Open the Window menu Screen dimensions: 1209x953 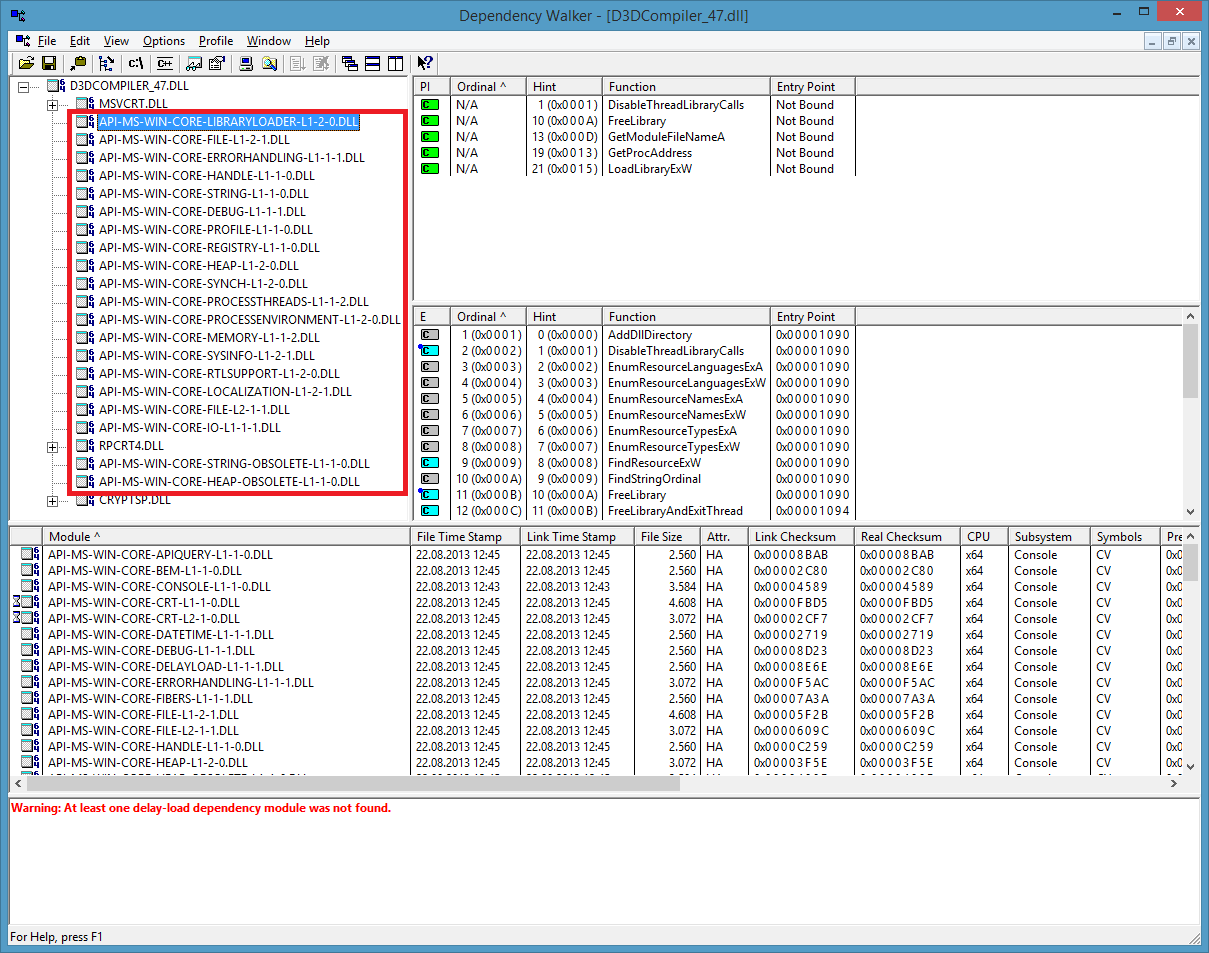click(x=269, y=41)
